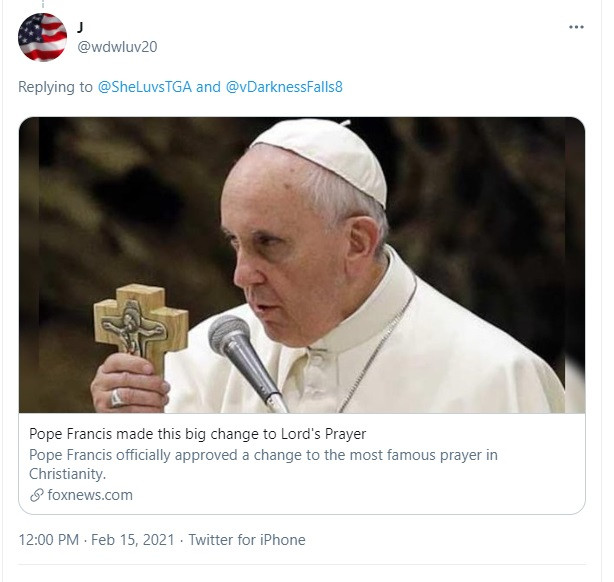Open the Pope Francis article card photo
The height and width of the screenshot is (582, 614).
302,265
